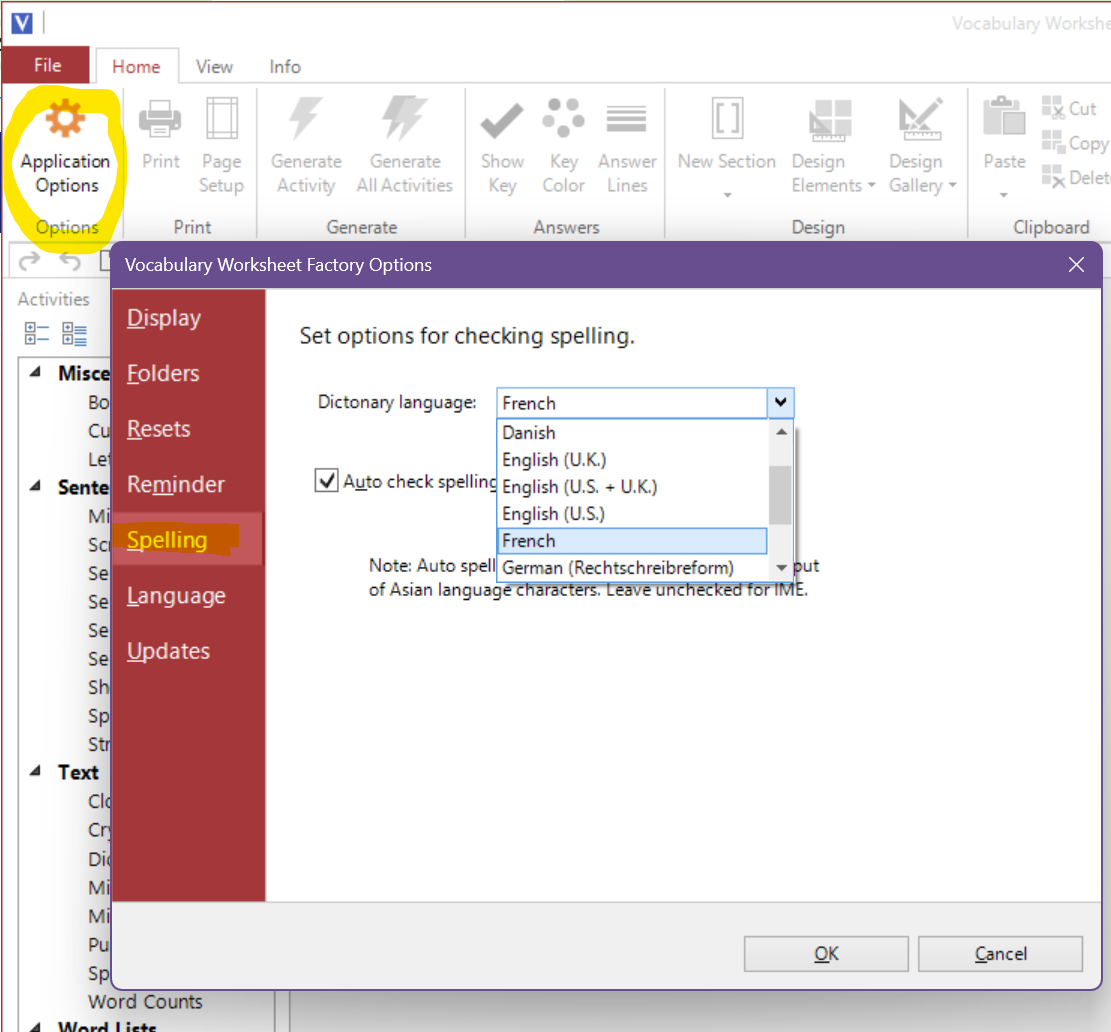The image size is (1111, 1032).
Task: Choose German (Rechtschreibreform) option
Action: (632, 567)
